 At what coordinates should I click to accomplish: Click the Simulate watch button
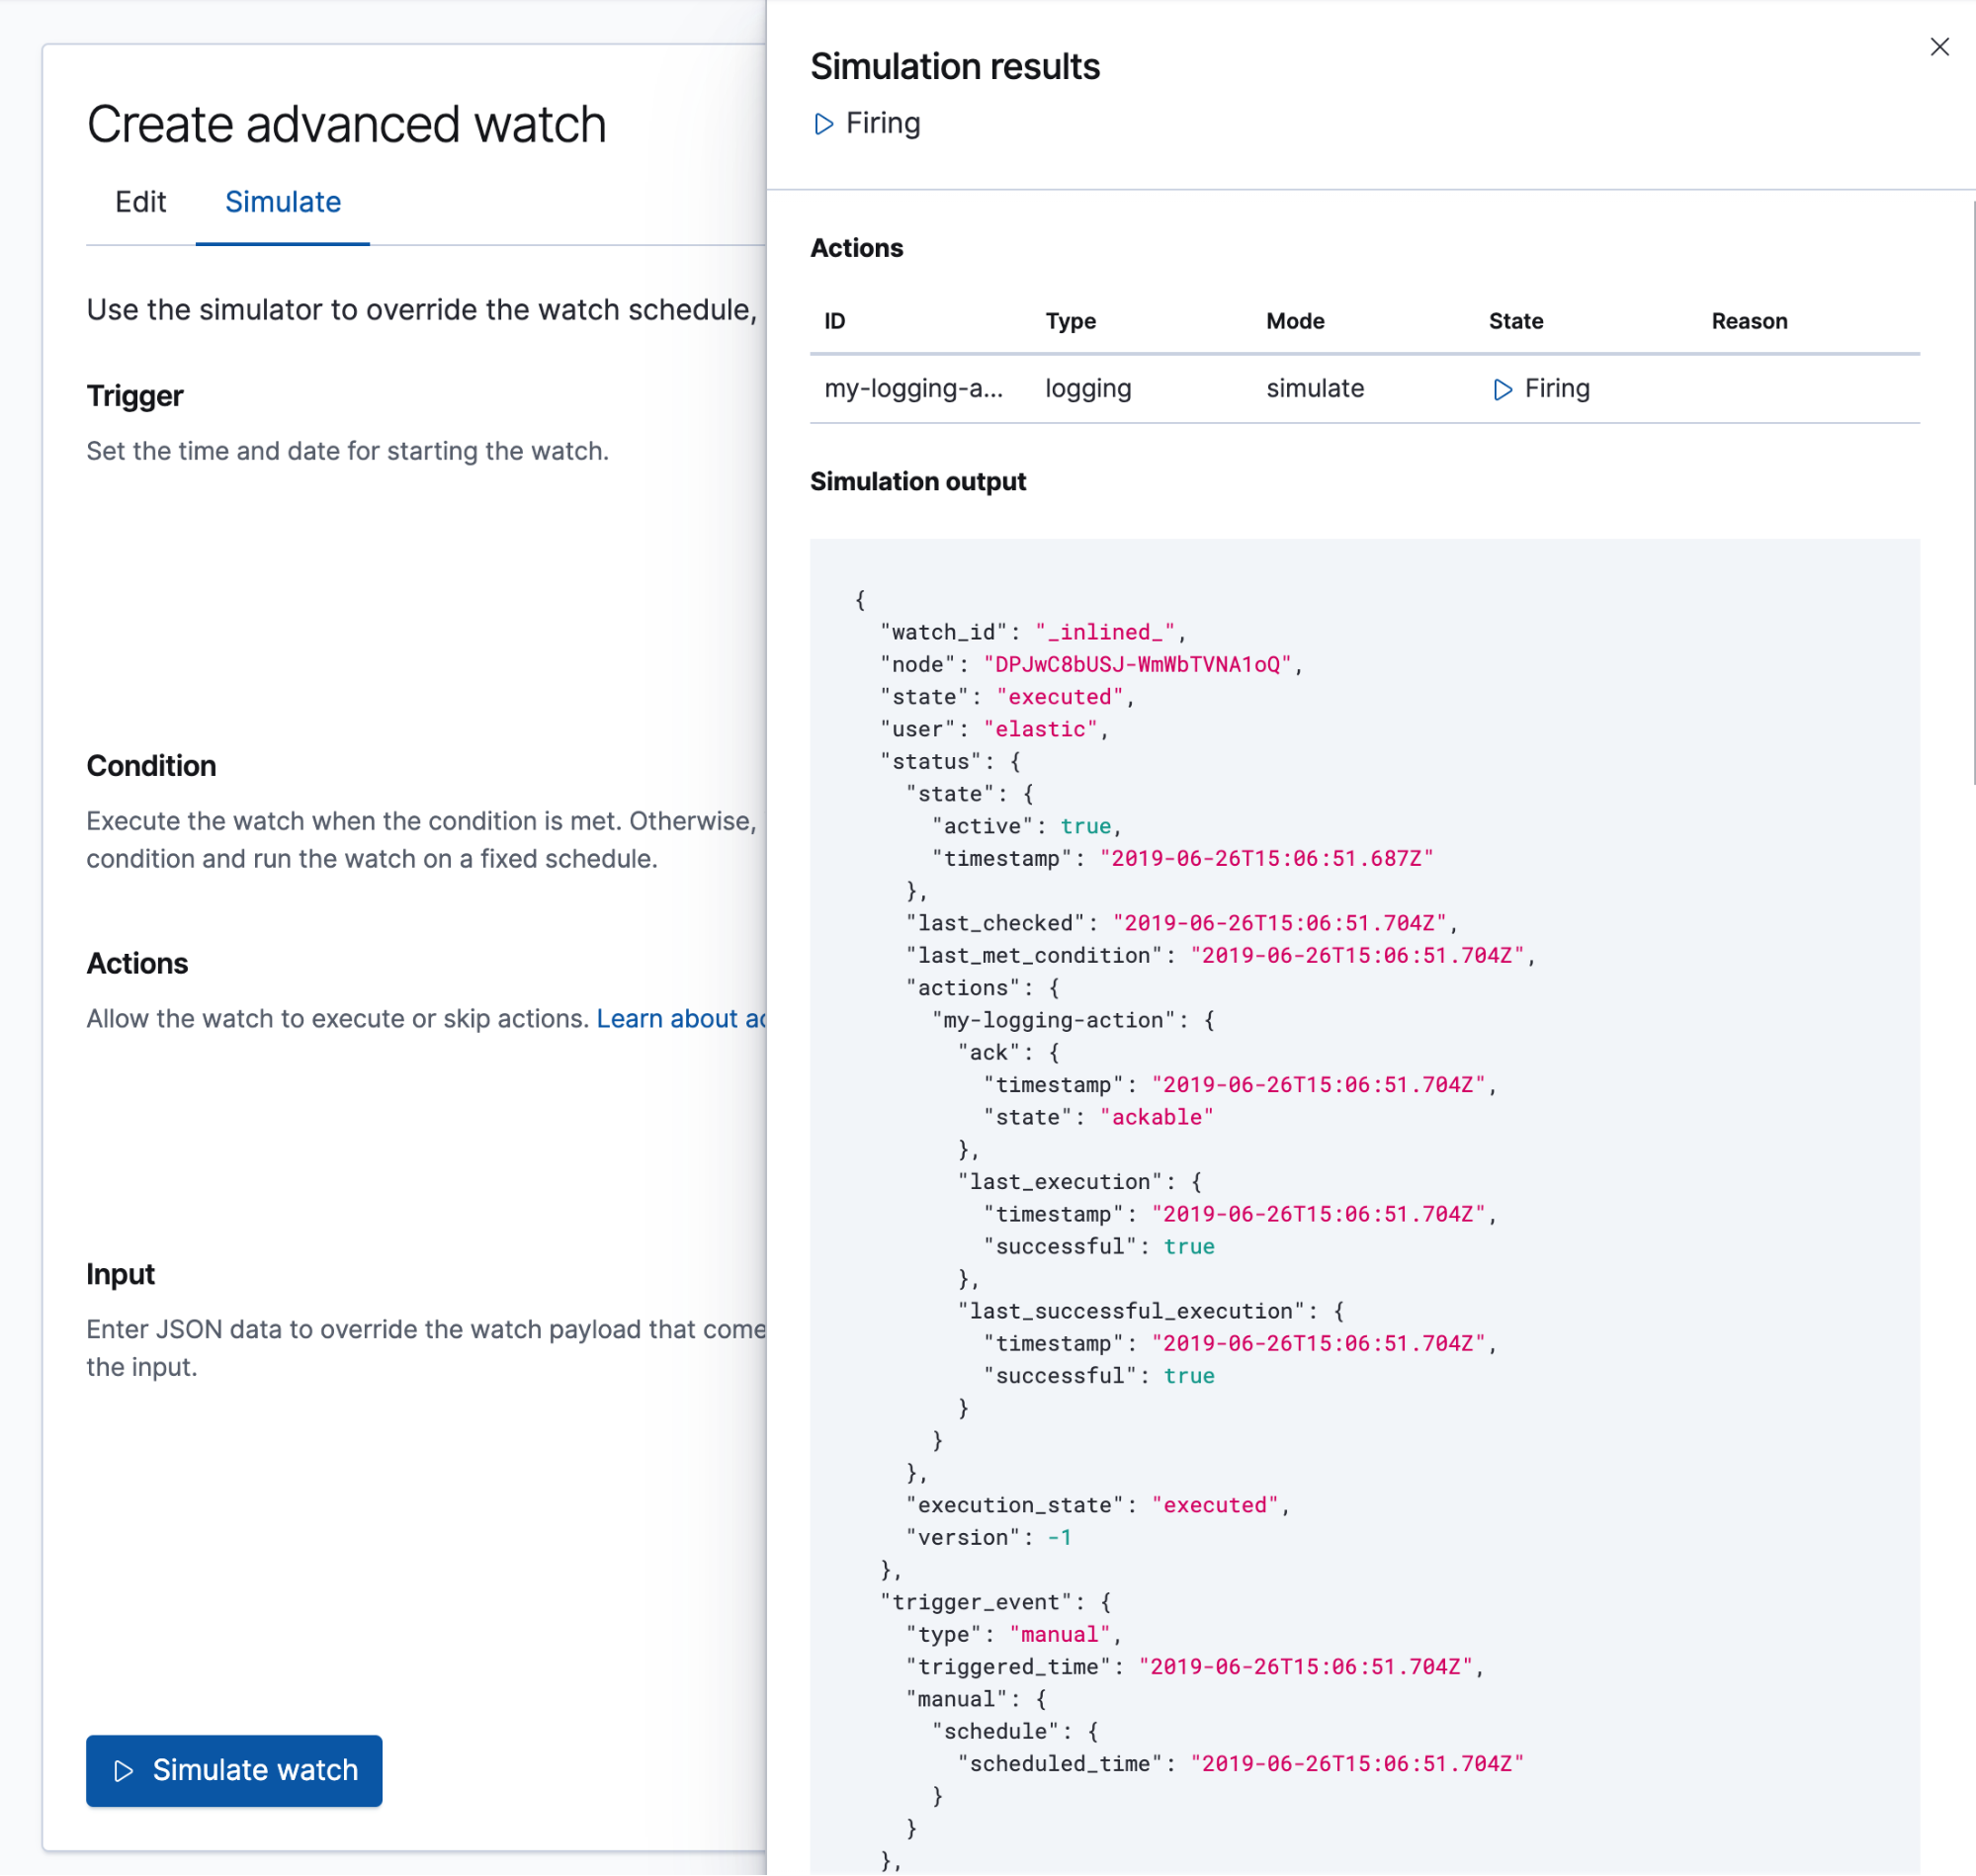click(233, 1770)
